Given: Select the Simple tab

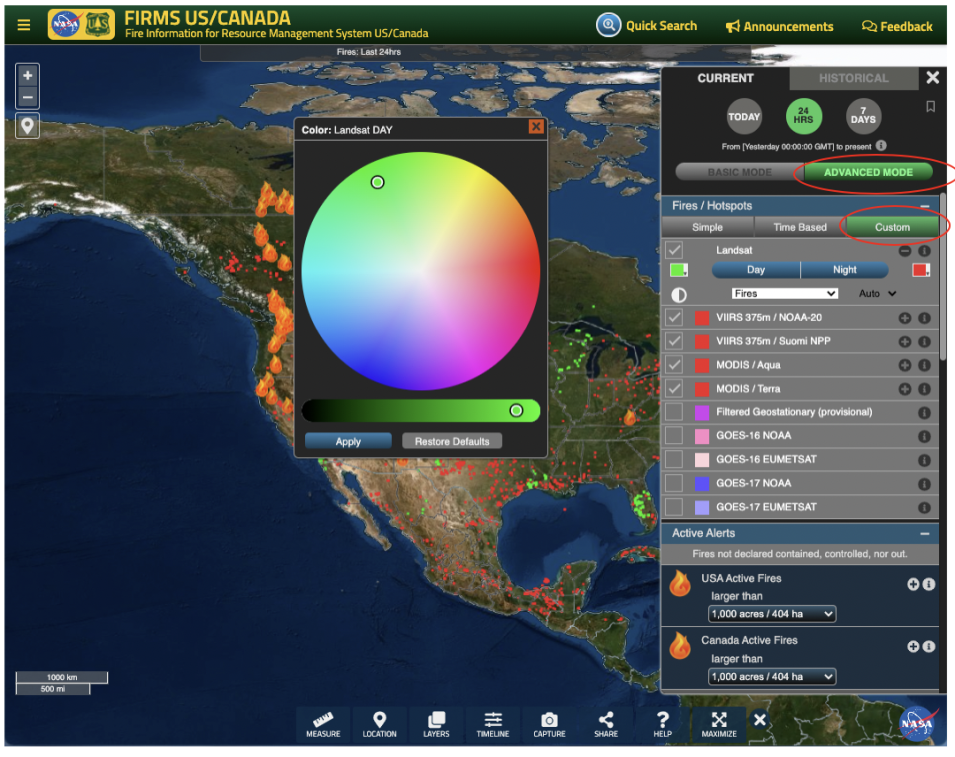Looking at the screenshot, I should pos(707,227).
